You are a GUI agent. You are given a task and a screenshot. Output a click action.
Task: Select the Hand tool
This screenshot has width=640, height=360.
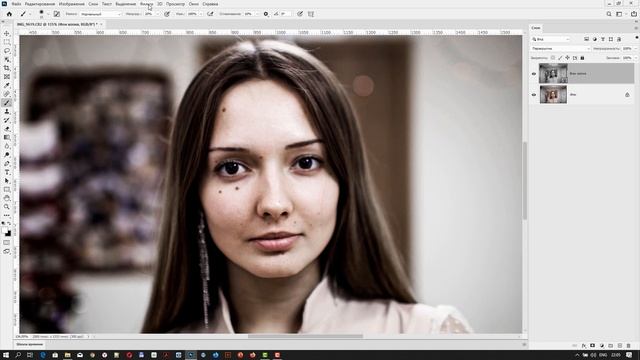(x=7, y=198)
